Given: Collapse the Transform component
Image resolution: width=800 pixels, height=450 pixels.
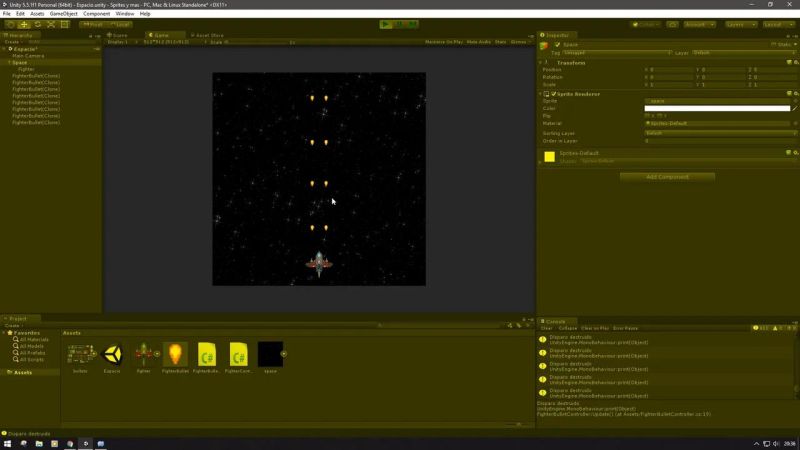Looking at the screenshot, I should click(x=541, y=63).
